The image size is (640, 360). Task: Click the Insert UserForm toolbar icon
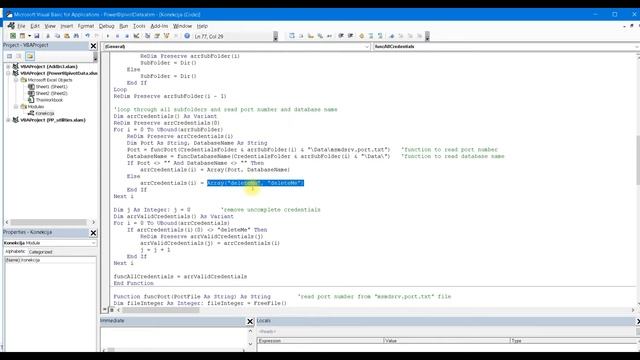[x=22, y=36]
